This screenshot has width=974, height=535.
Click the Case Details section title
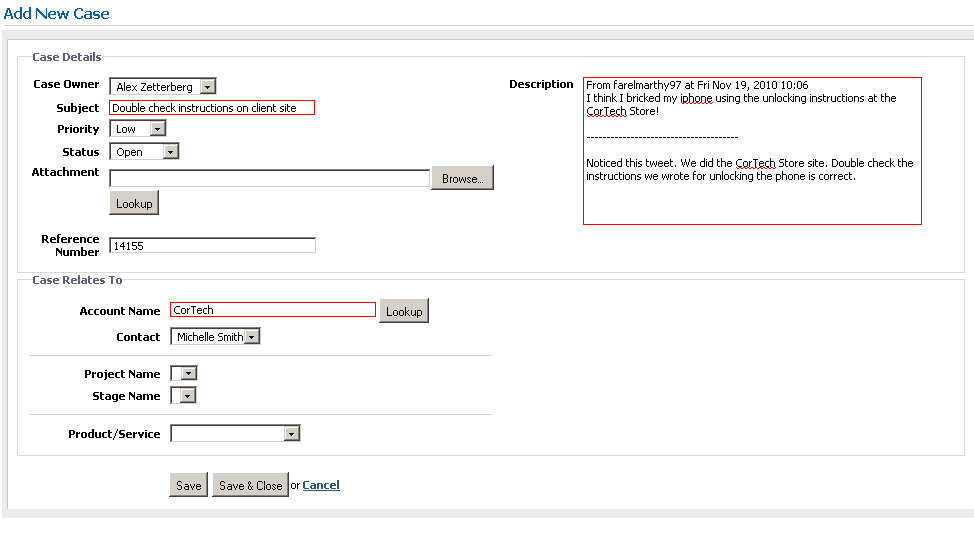[x=66, y=57]
